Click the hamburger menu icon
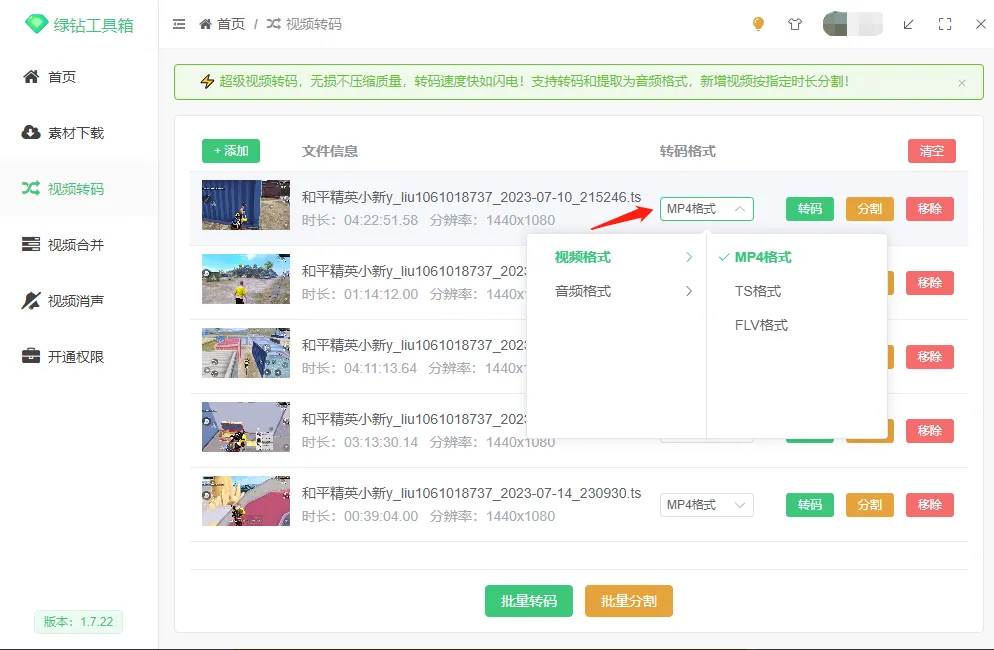This screenshot has height=650, width=994. point(179,24)
